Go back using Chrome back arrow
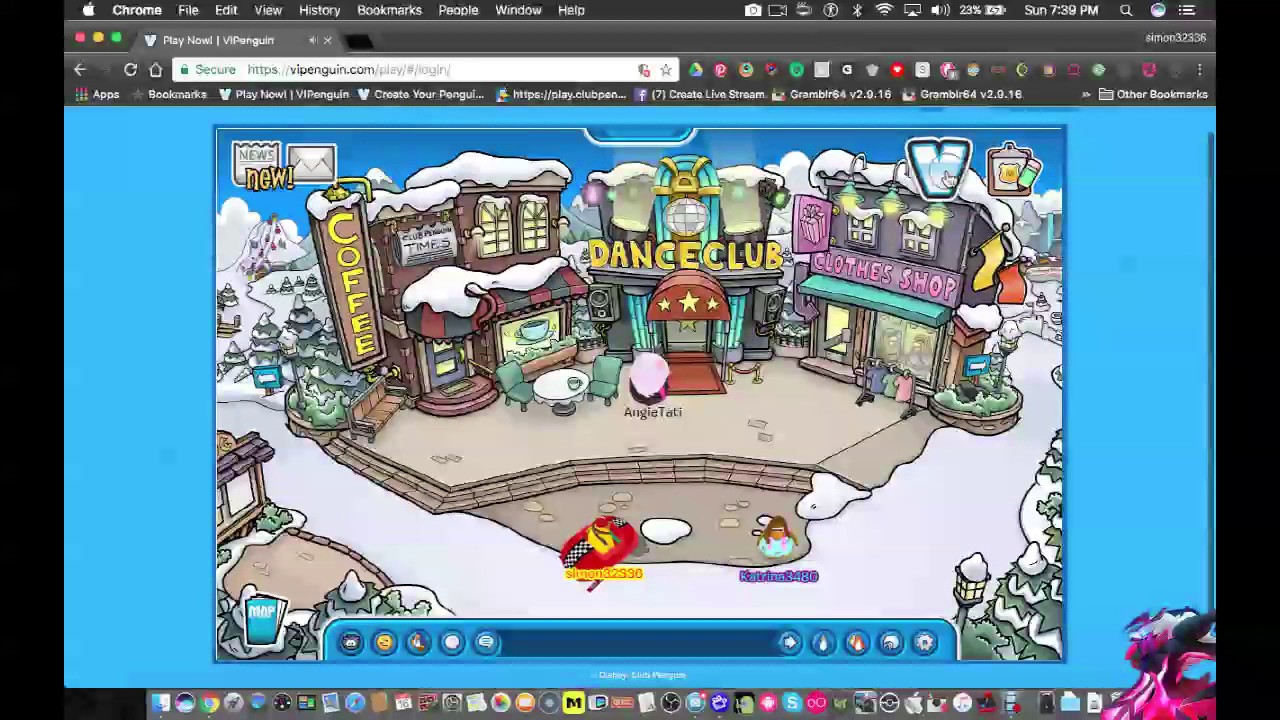This screenshot has width=1280, height=720. (x=80, y=69)
